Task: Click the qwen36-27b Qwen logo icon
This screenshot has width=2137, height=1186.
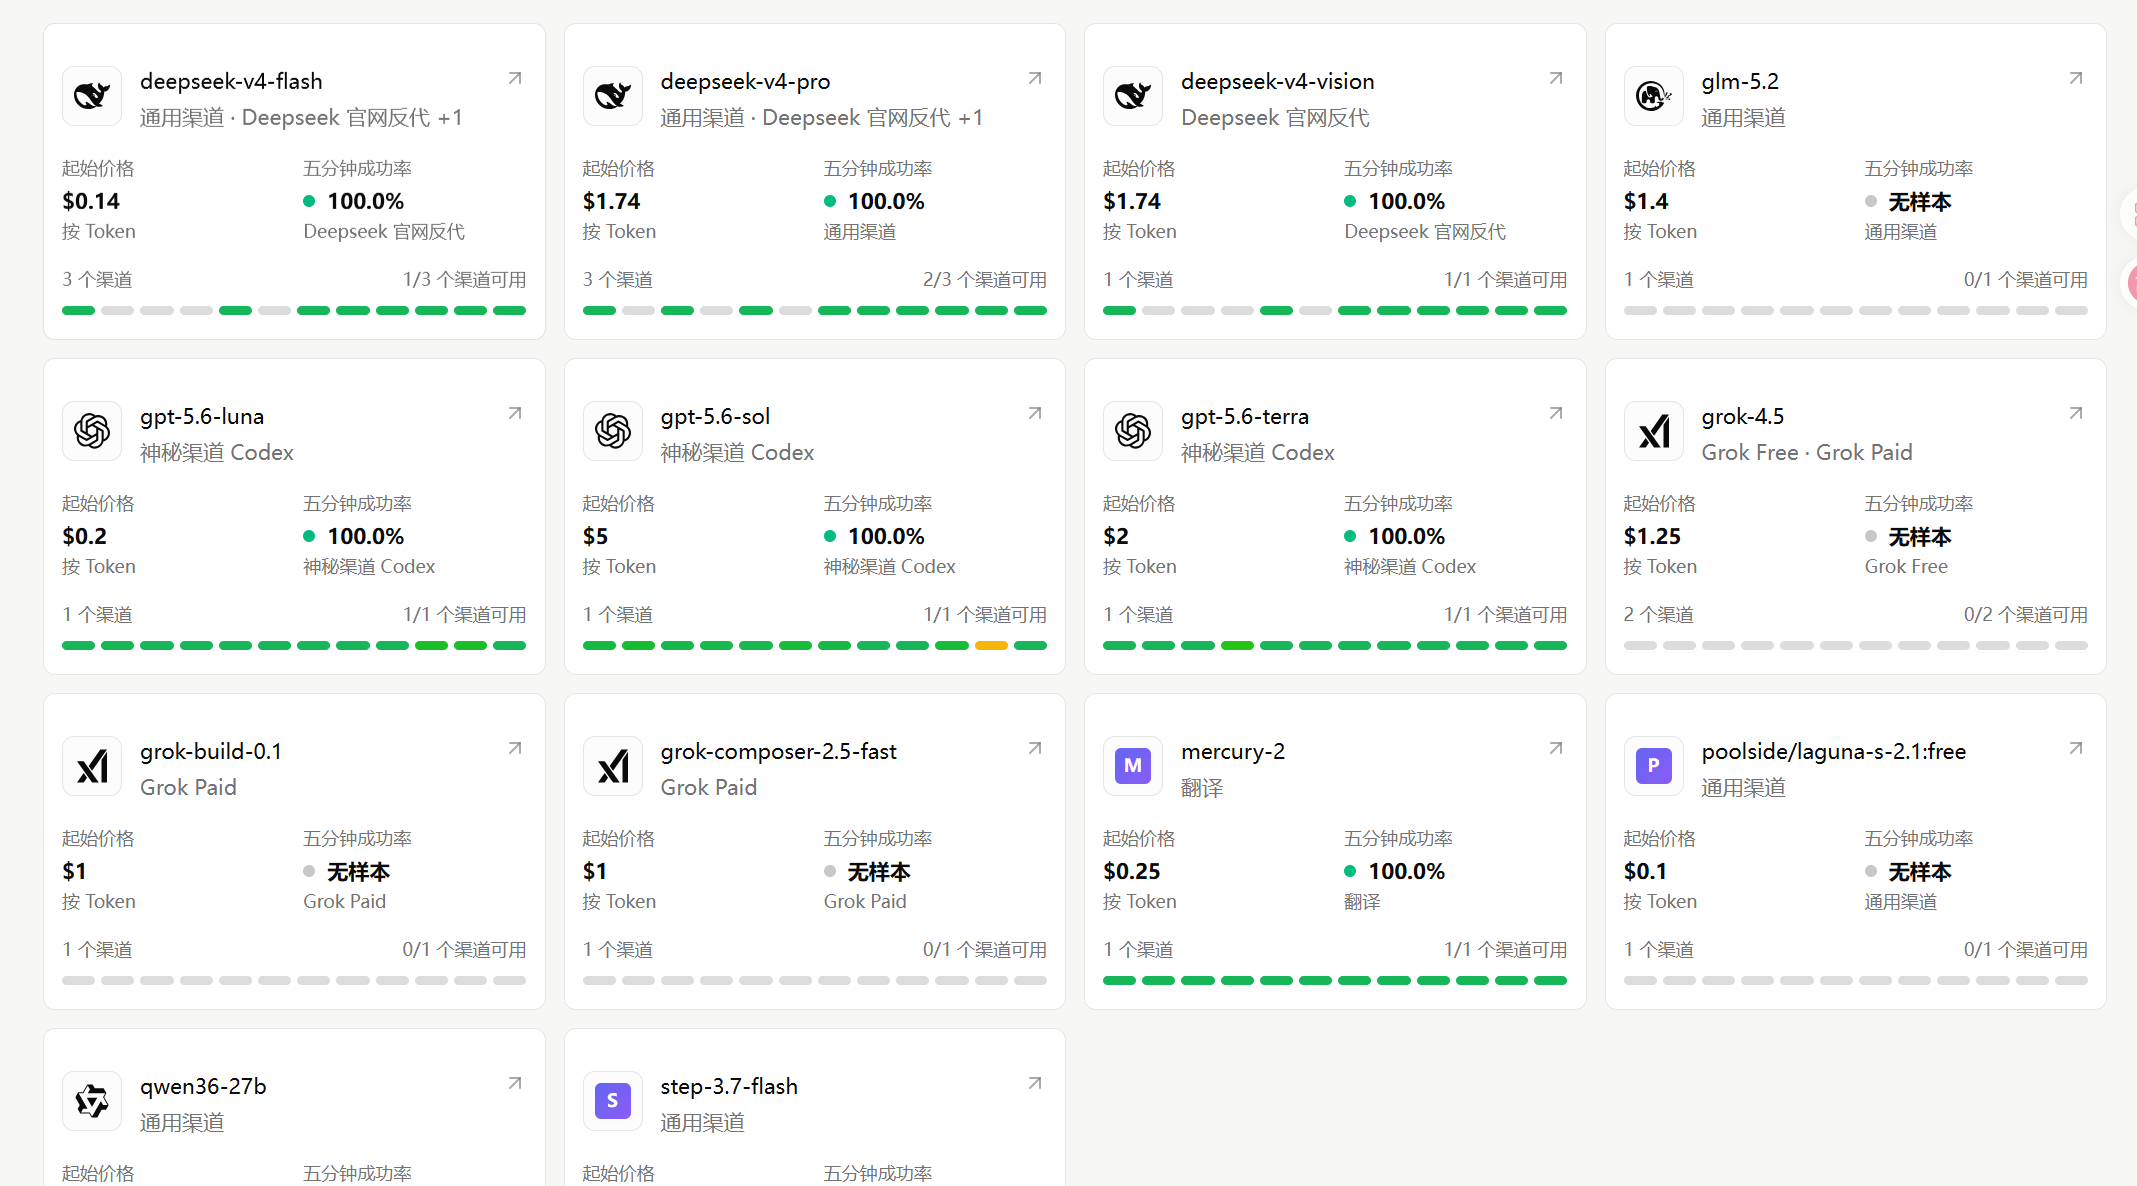Action: coord(92,1101)
